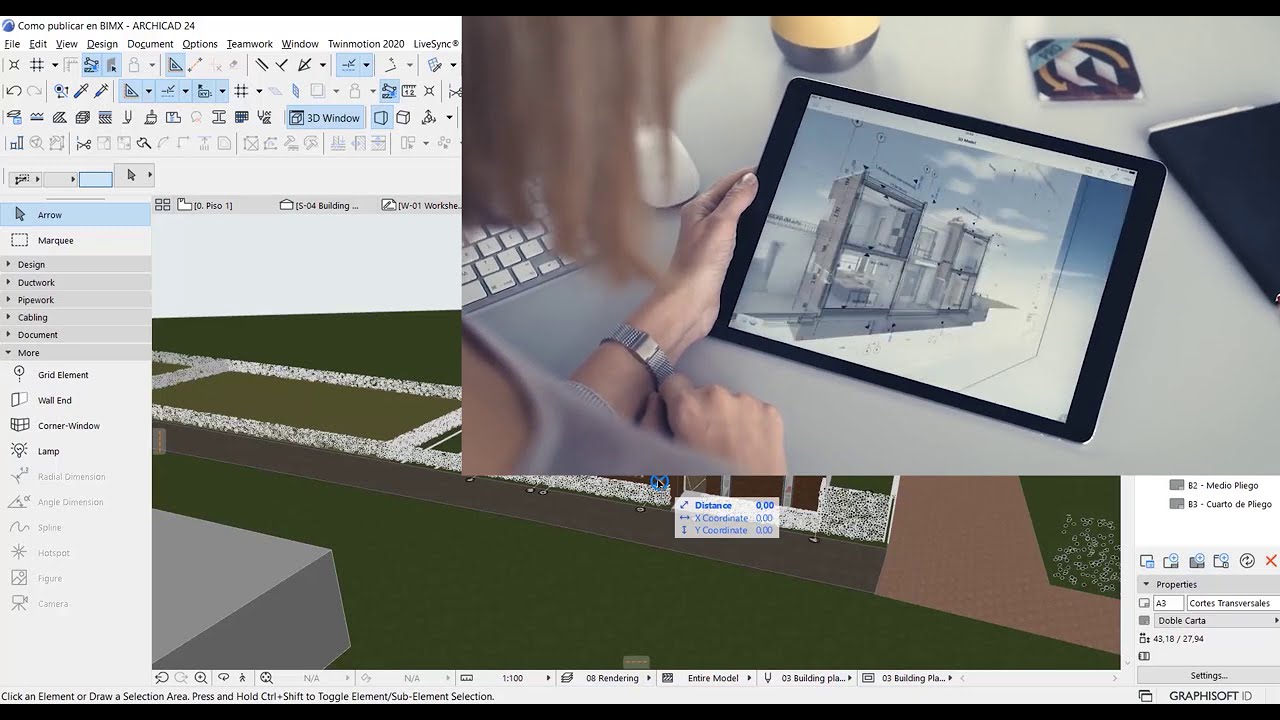Activate the Inject Parameters syringe
The image size is (1280, 720).
[x=101, y=91]
